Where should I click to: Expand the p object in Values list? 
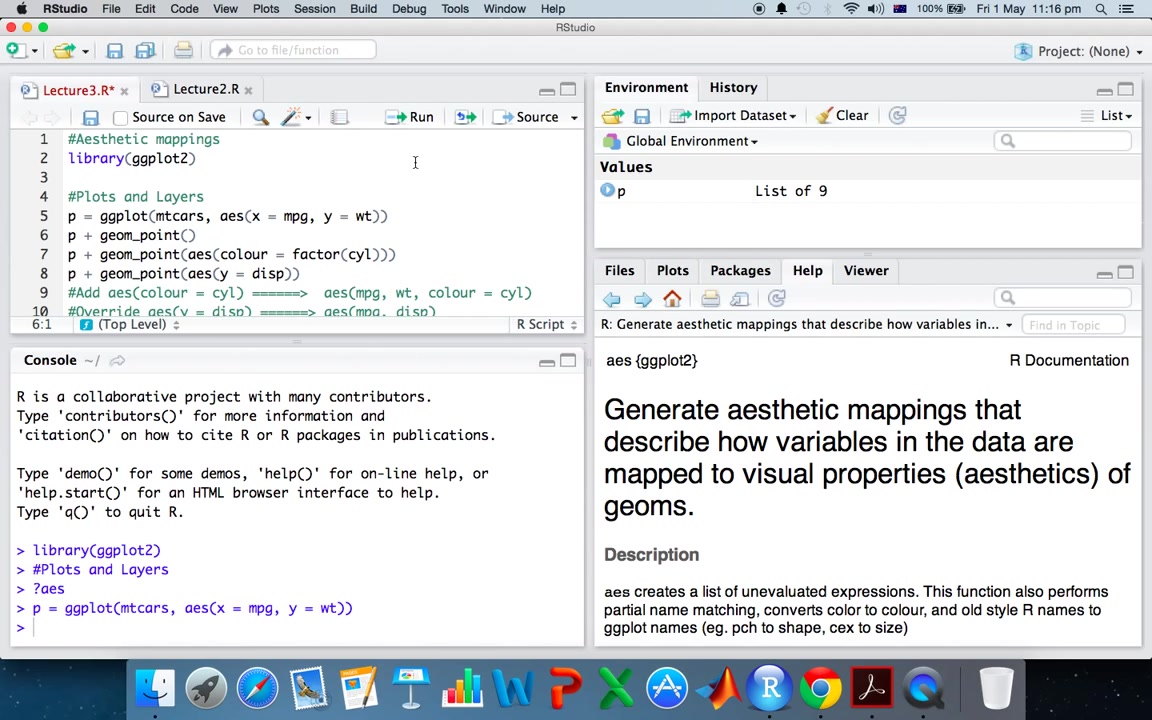tap(607, 190)
